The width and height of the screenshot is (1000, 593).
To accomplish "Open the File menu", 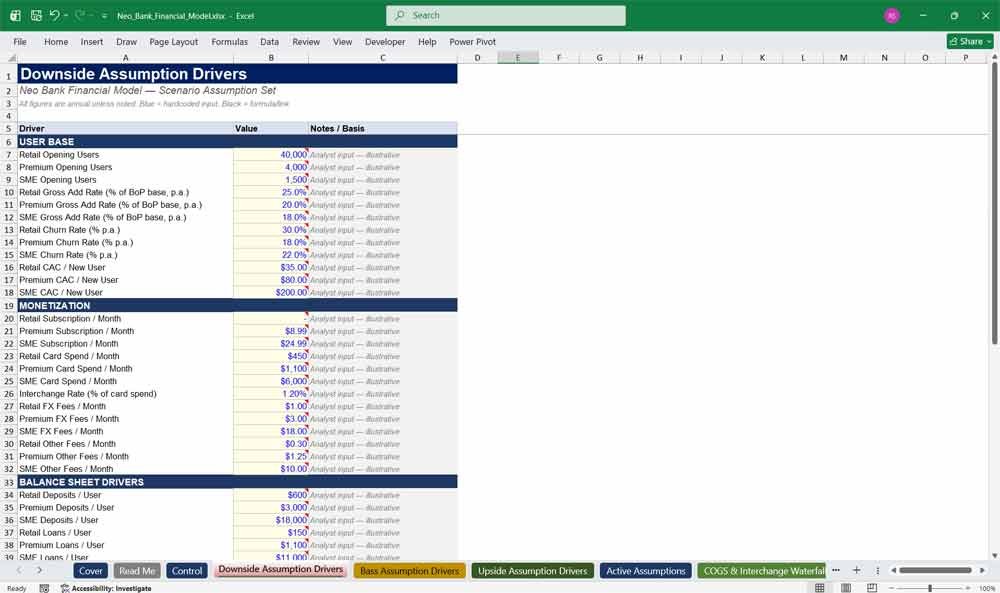I will (x=20, y=41).
